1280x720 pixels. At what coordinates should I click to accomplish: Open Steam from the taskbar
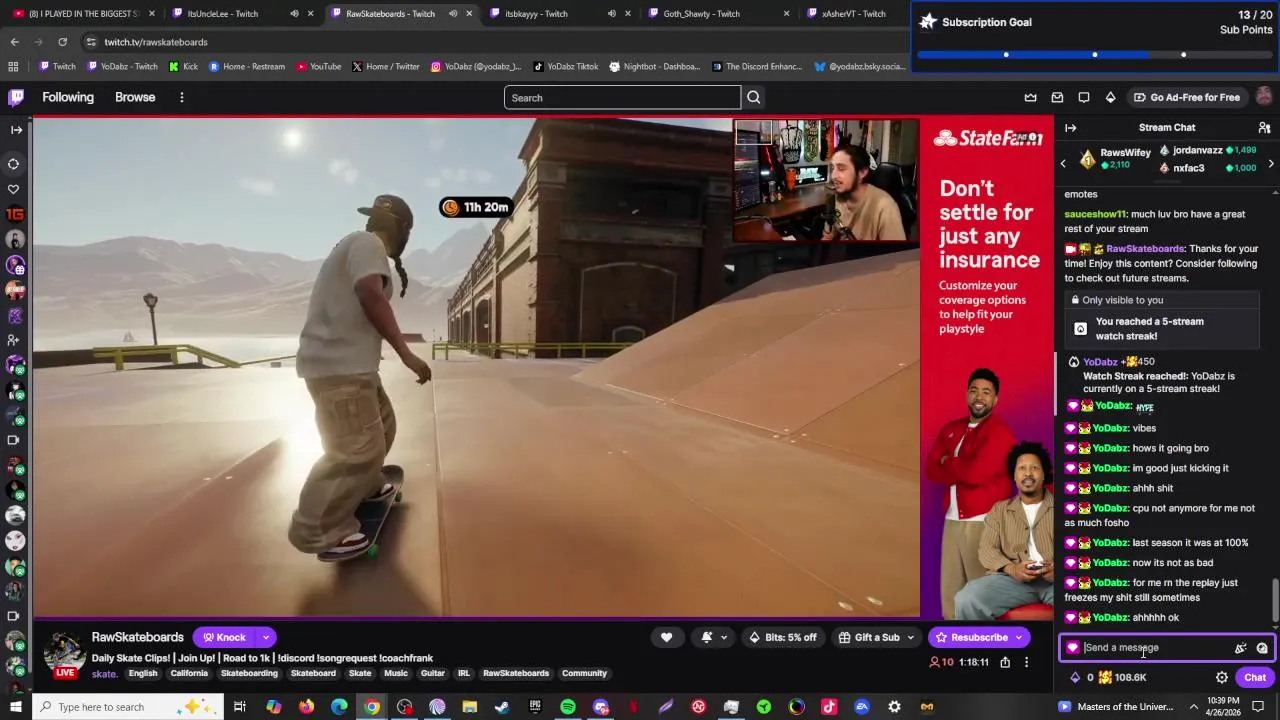[x=502, y=707]
